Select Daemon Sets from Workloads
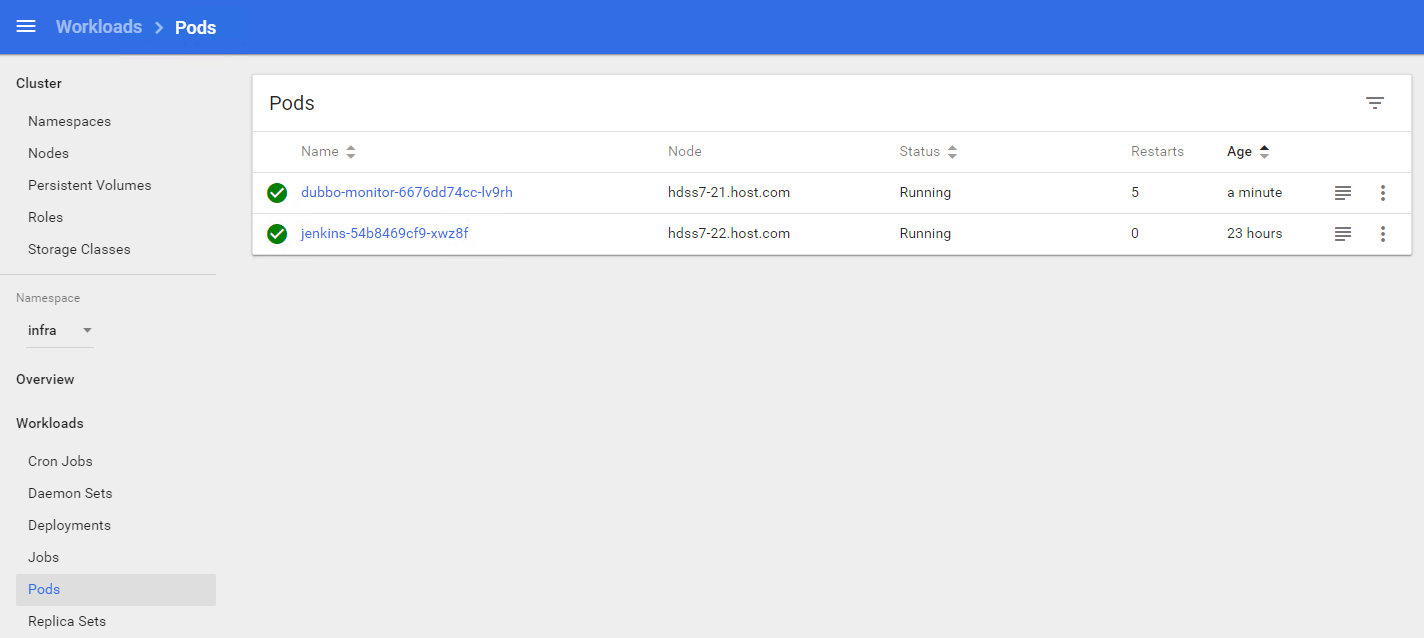Image resolution: width=1424 pixels, height=638 pixels. click(x=70, y=493)
